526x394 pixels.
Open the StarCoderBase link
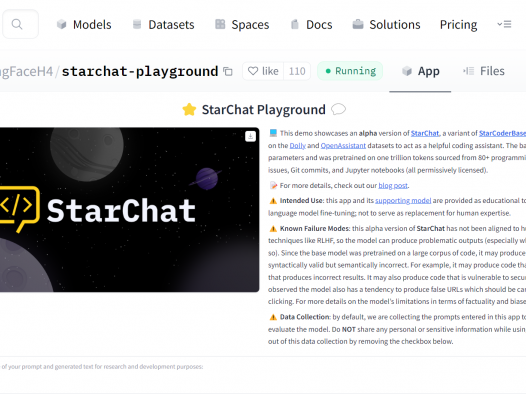click(x=502, y=133)
